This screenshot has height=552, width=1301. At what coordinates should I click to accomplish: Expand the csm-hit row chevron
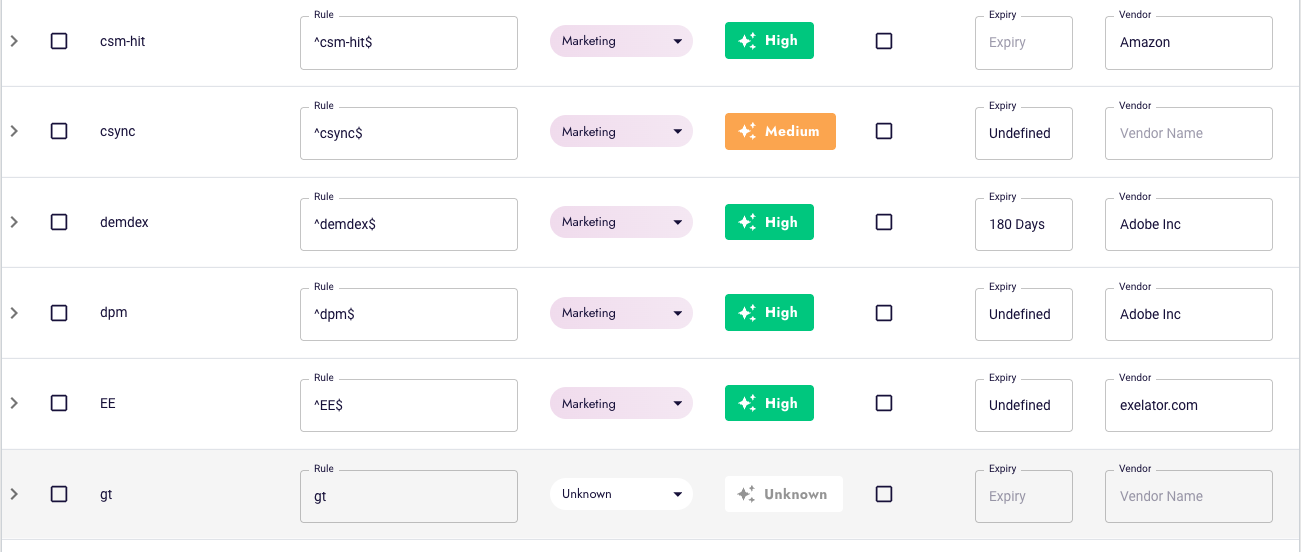click(x=14, y=41)
